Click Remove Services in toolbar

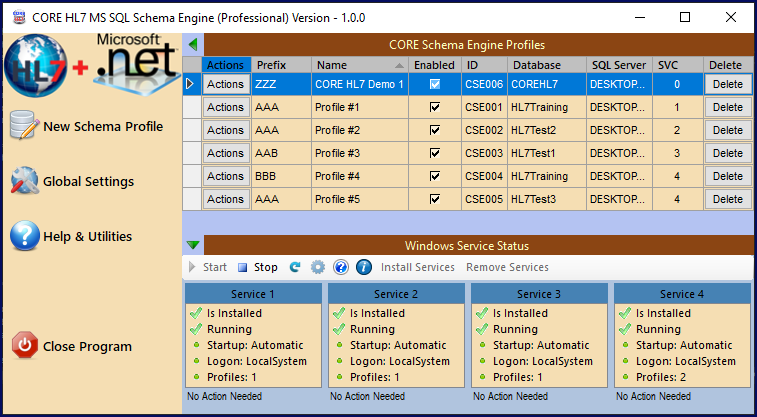click(x=507, y=267)
